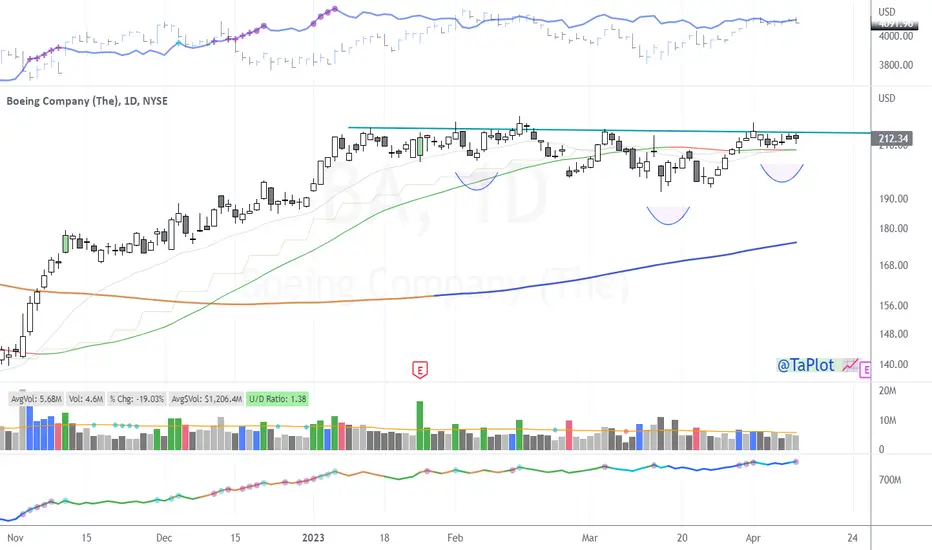Select the Vol: 4.6M indicator label

click(86, 399)
